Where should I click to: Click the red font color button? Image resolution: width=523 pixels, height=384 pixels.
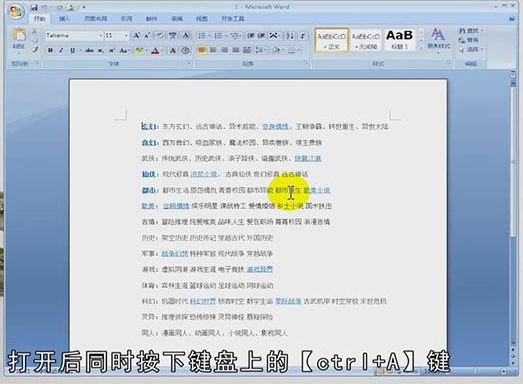[x=155, y=50]
